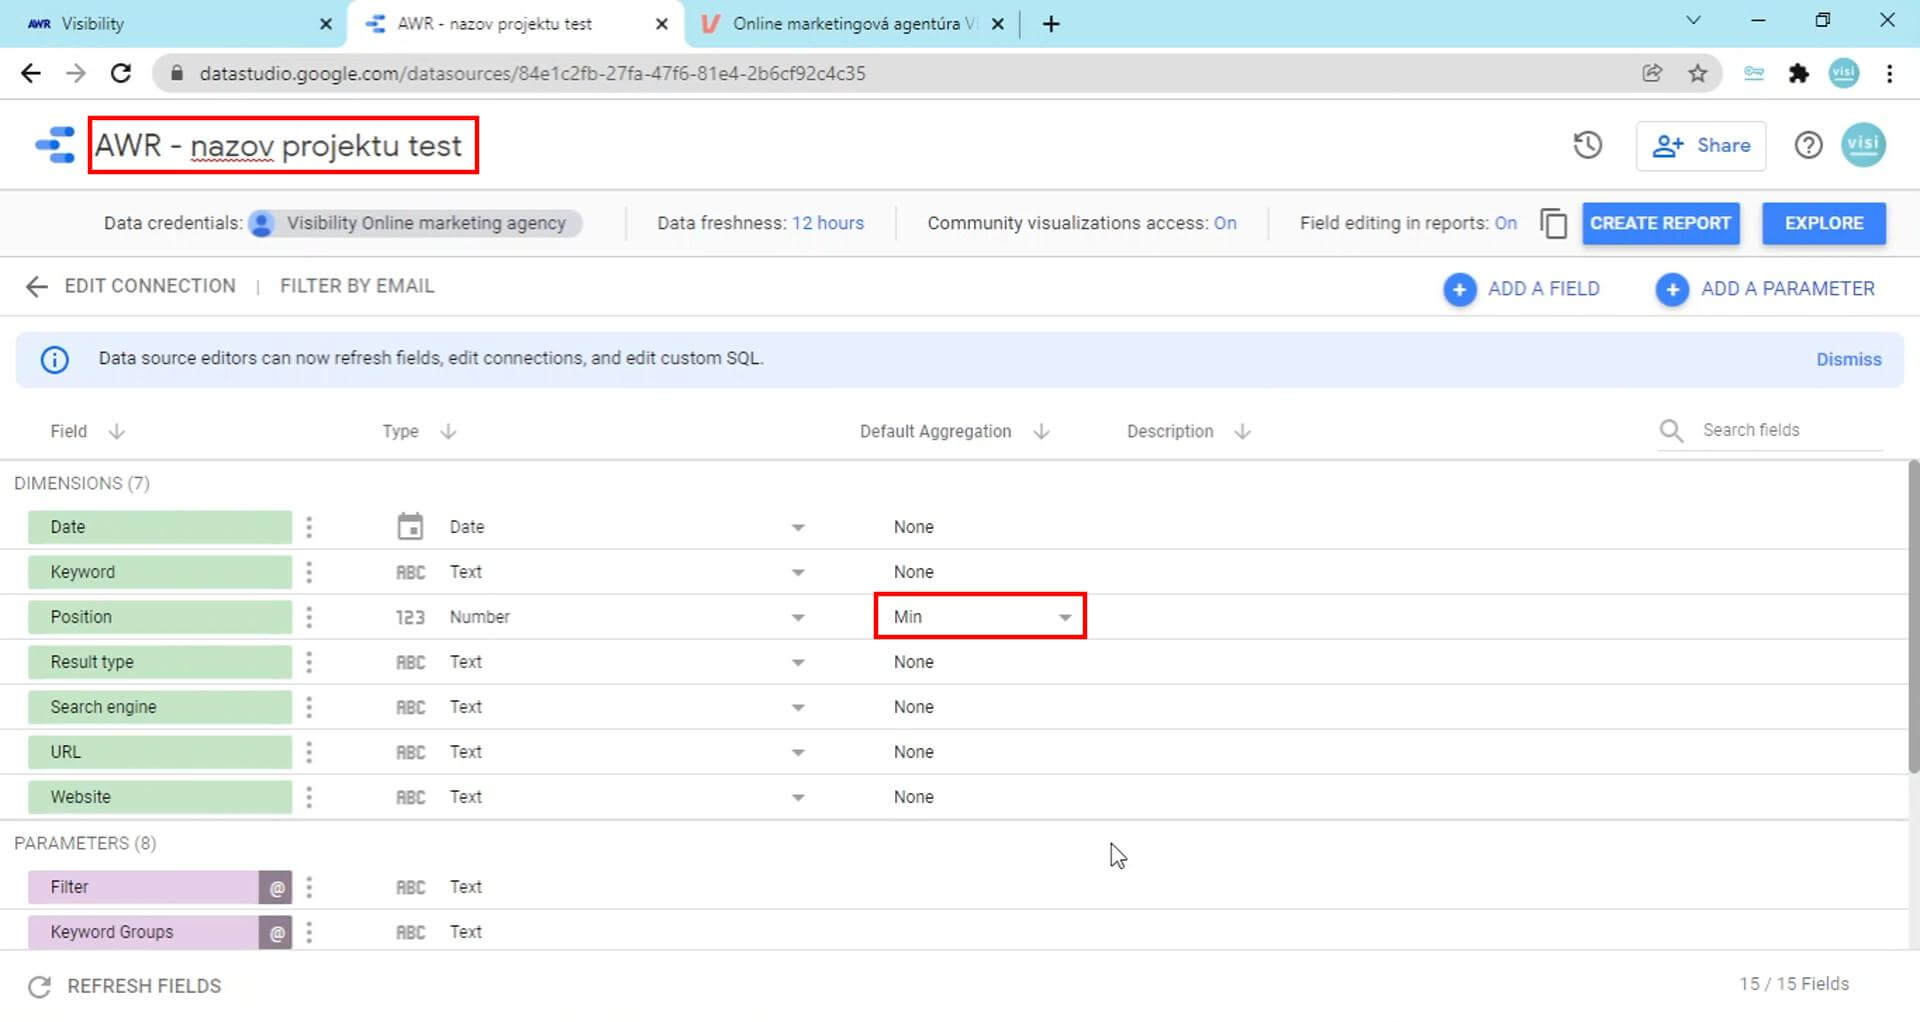
Task: Open type dropdown for Keyword field
Action: [x=797, y=572]
